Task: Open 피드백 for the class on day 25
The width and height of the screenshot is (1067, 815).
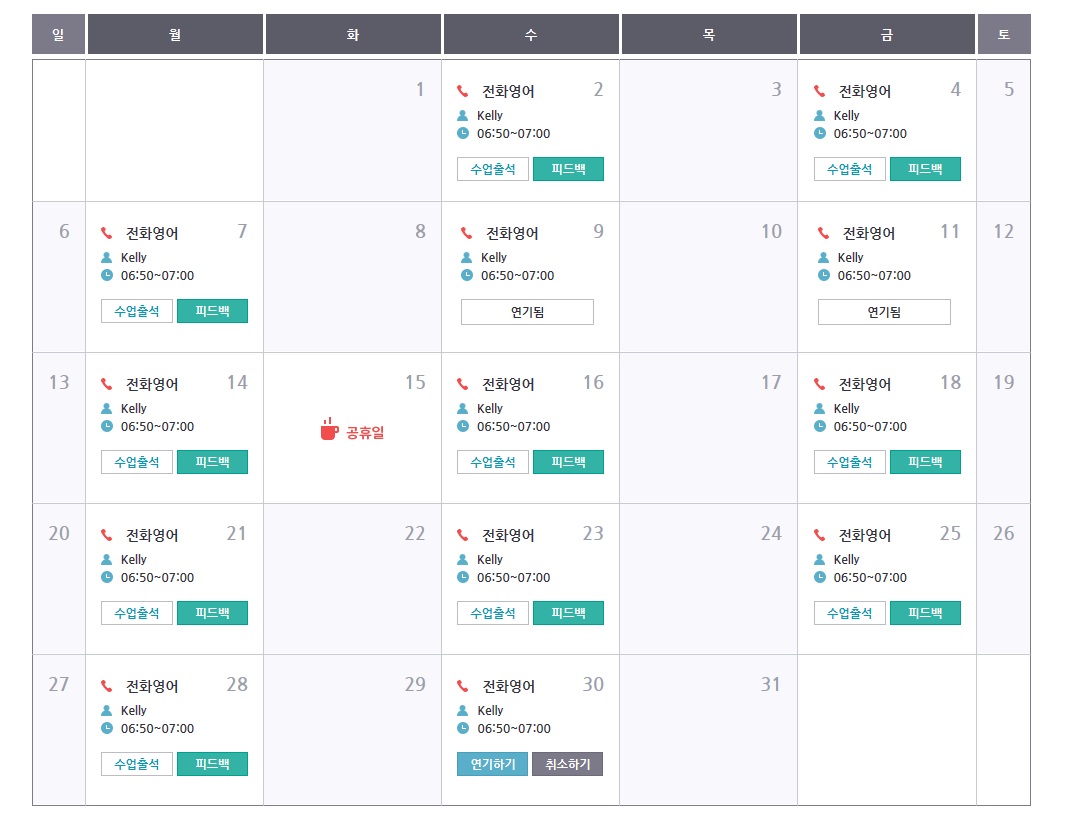Action: pyautogui.click(x=925, y=613)
